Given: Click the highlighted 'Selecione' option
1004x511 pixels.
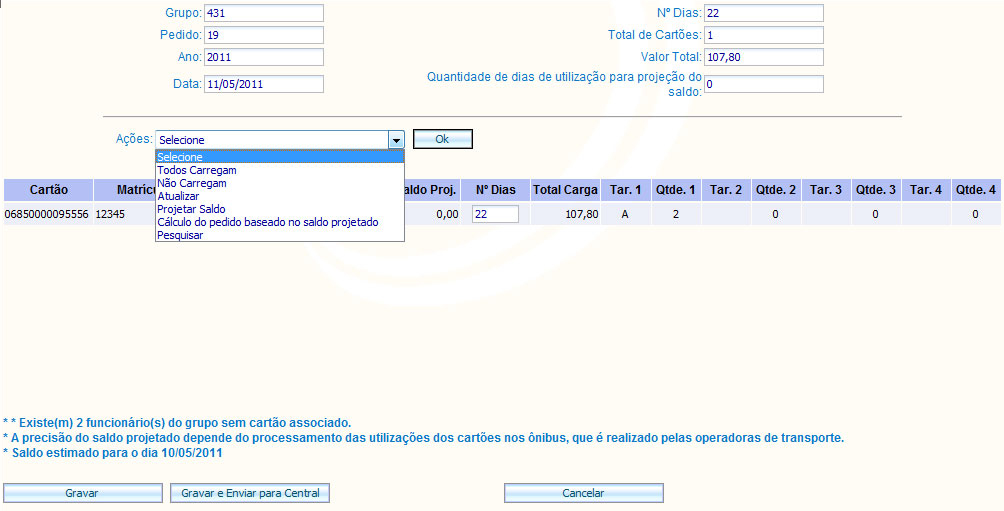Looking at the screenshot, I should (180, 158).
